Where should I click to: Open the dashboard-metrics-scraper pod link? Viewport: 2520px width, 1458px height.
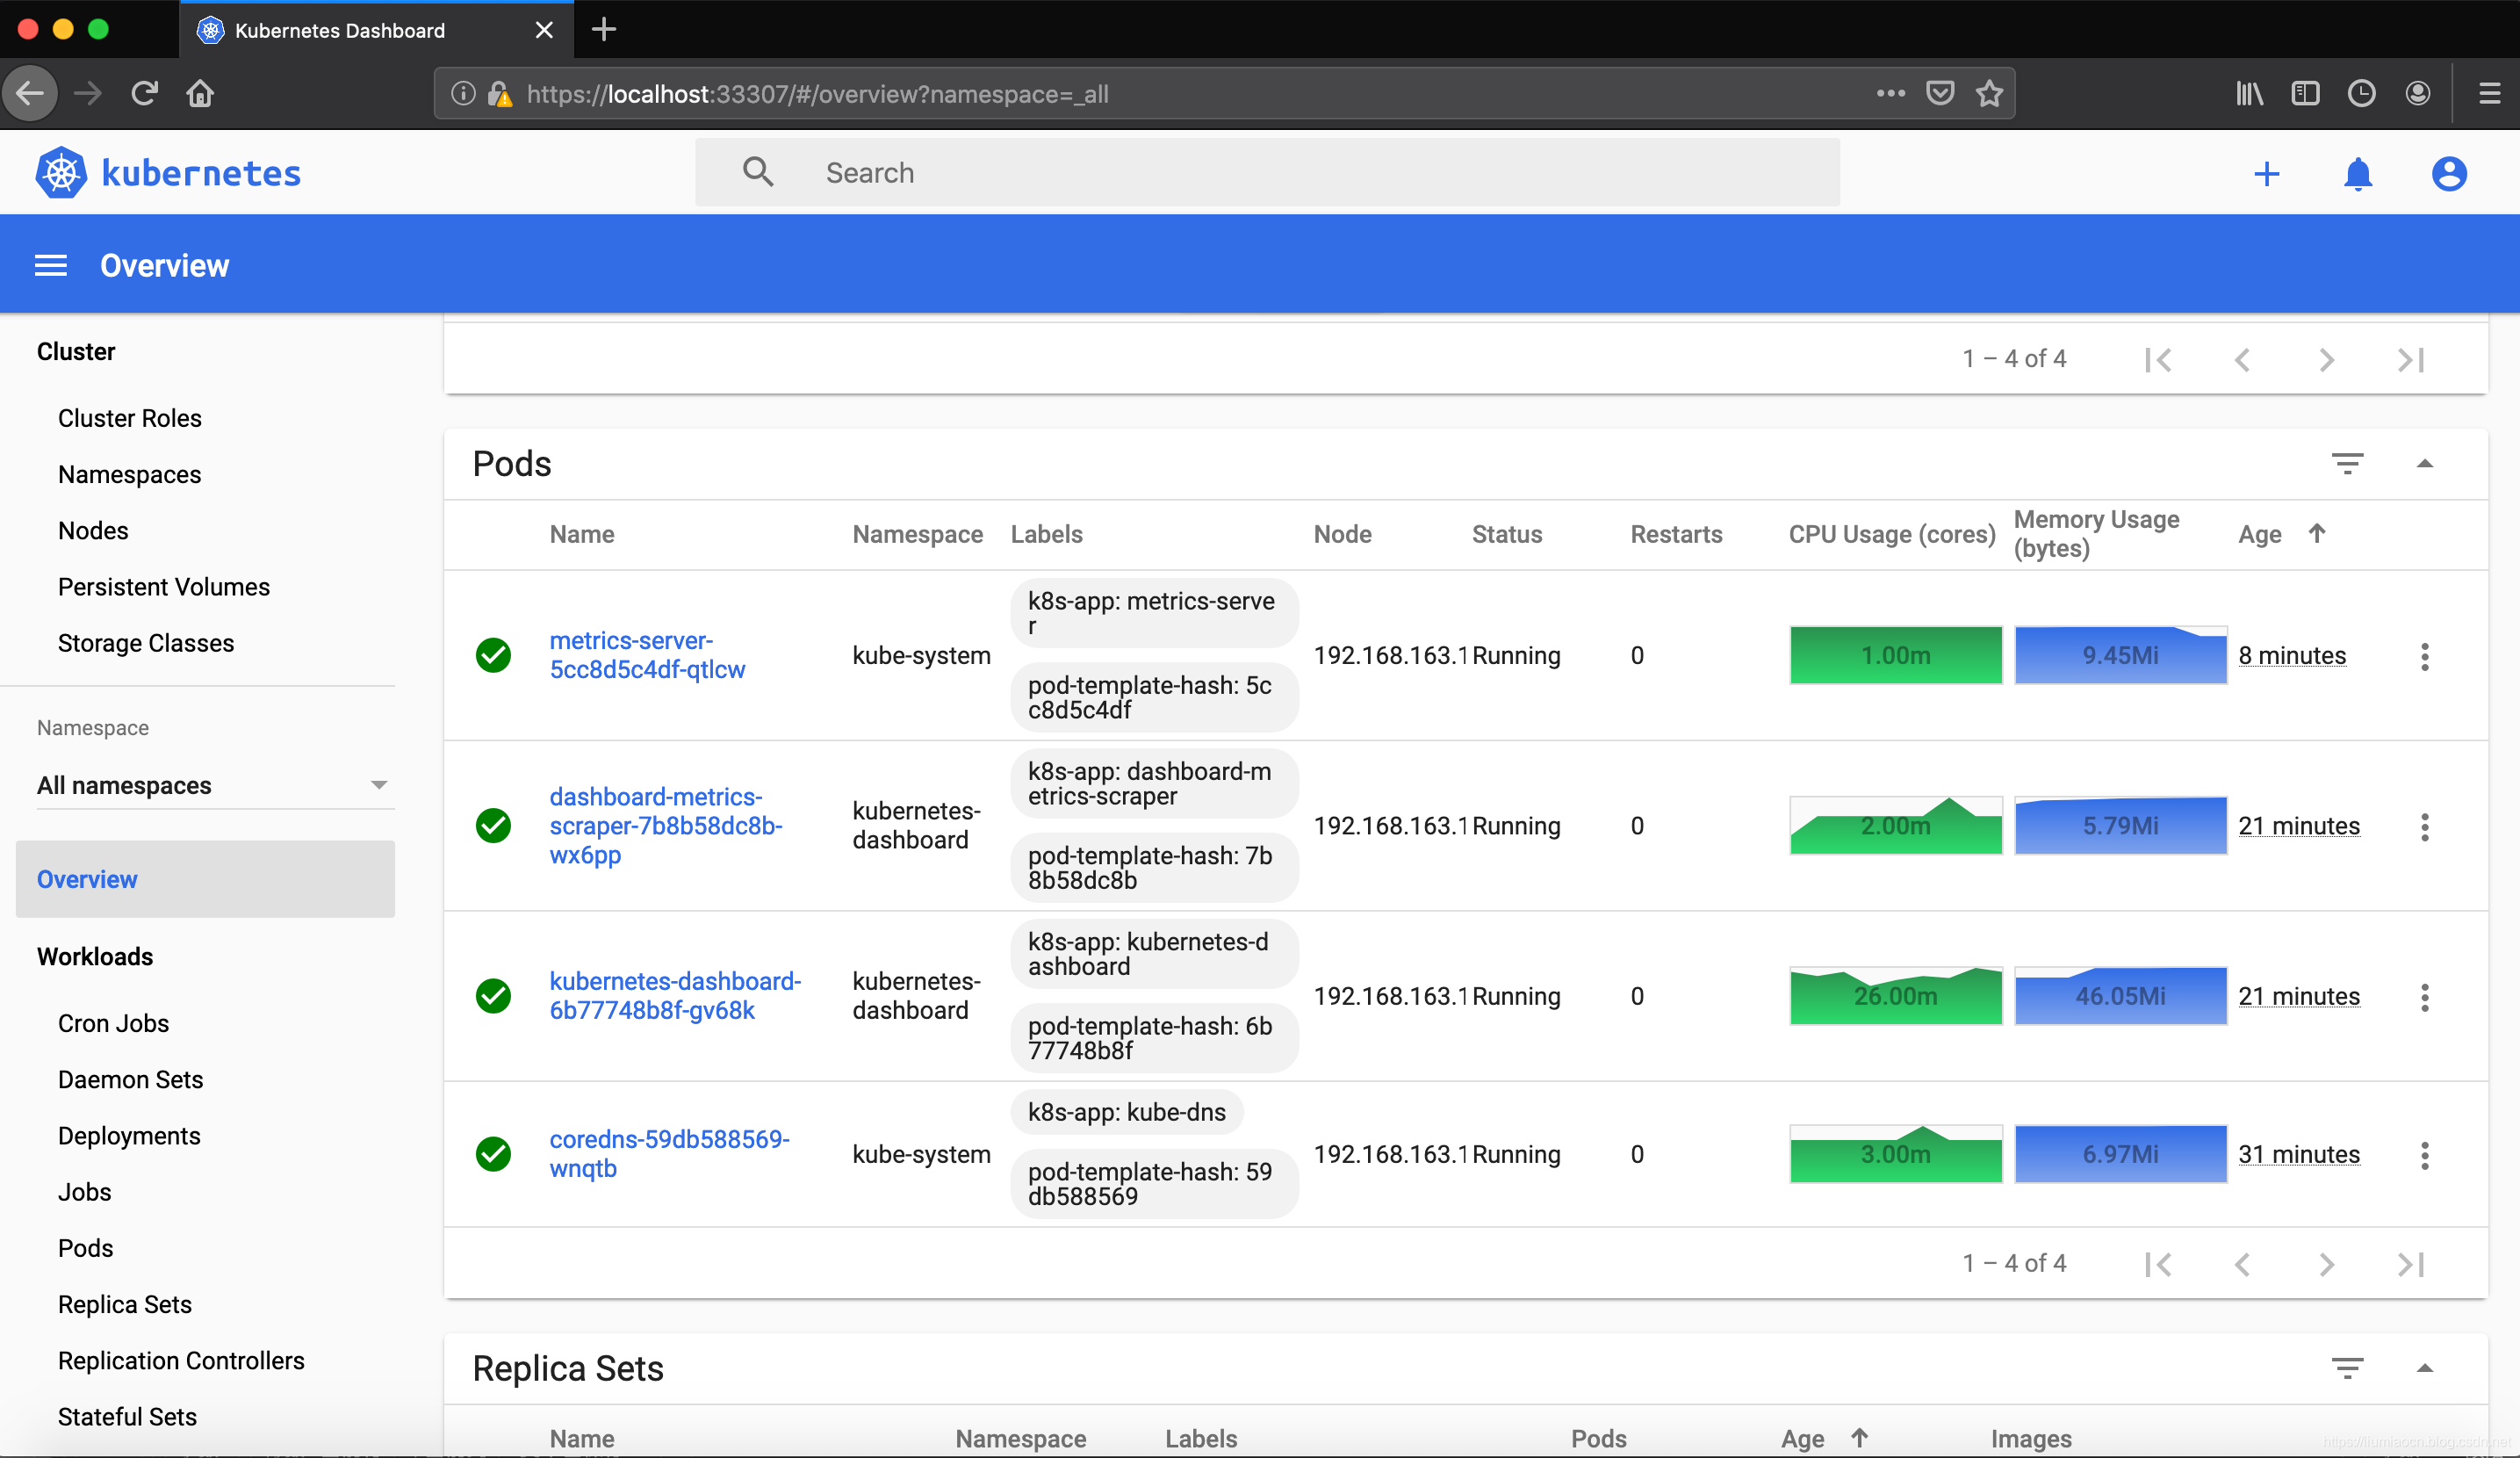pyautogui.click(x=665, y=825)
